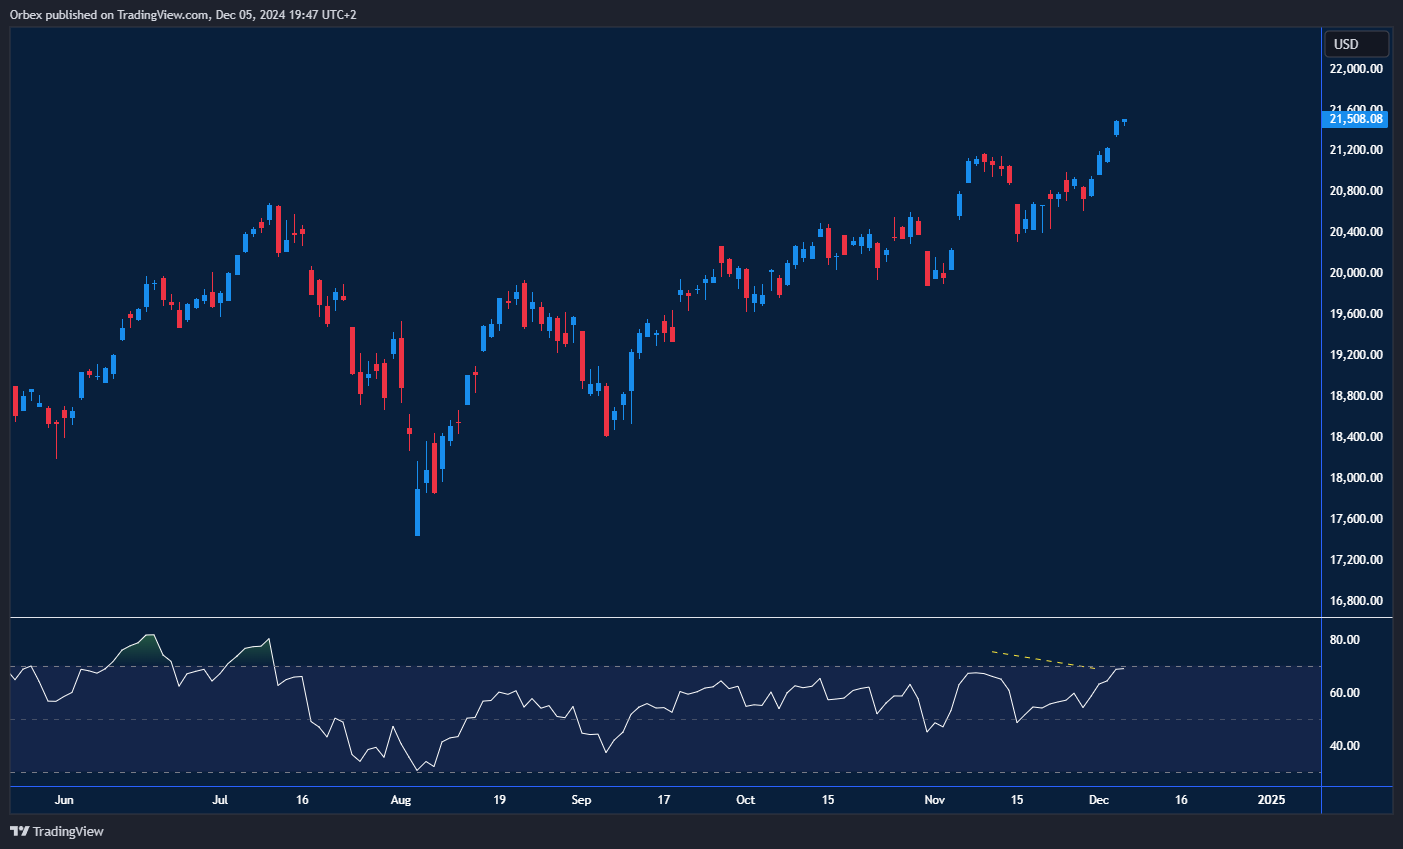The image size is (1403, 849).
Task: Click the 40.00 level label in RSI pane
Action: [1343, 745]
